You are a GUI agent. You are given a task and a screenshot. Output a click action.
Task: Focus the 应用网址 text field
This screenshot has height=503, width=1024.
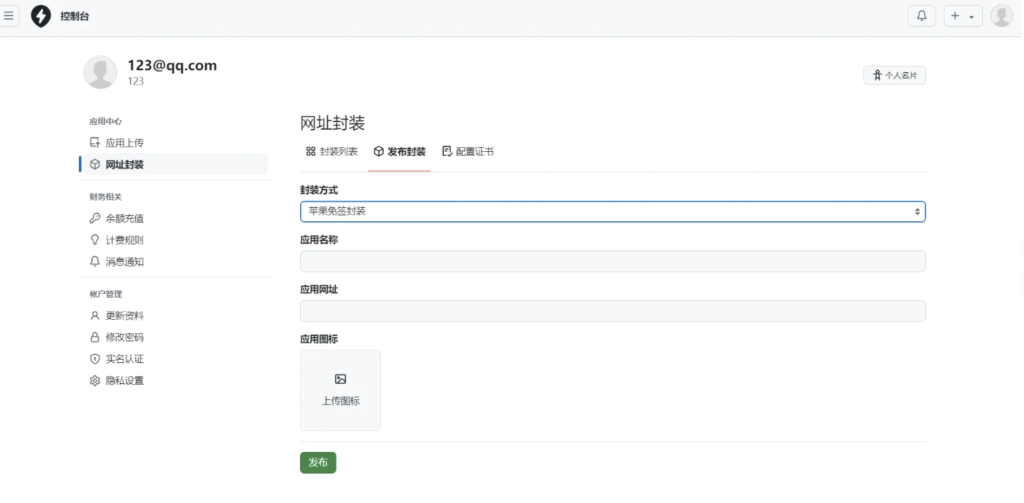click(612, 311)
